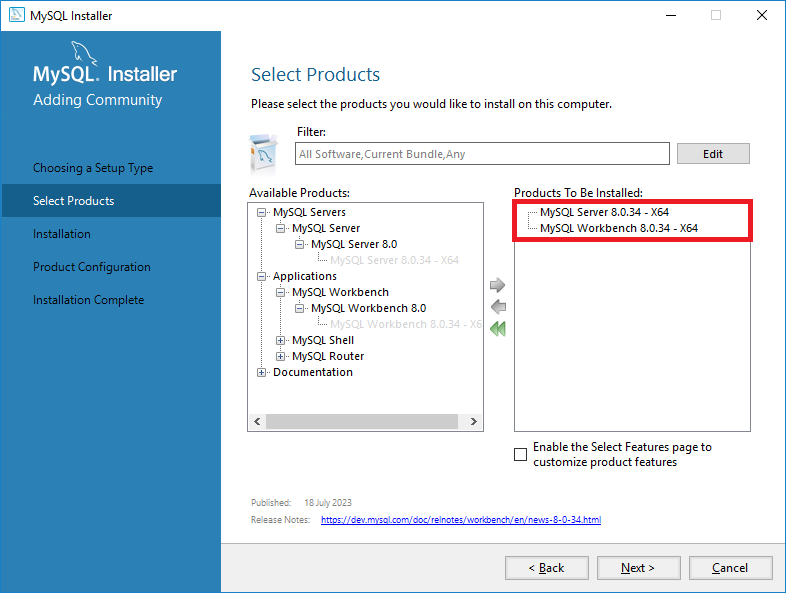
Task: Click the MySQL dolphin logo in sidebar
Action: tap(84, 53)
